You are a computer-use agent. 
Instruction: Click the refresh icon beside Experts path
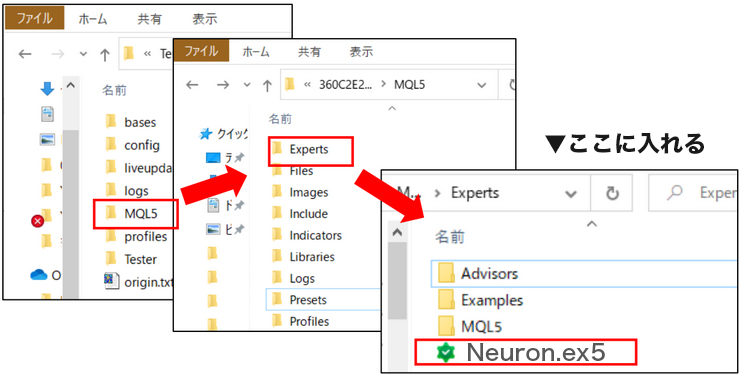tap(612, 193)
